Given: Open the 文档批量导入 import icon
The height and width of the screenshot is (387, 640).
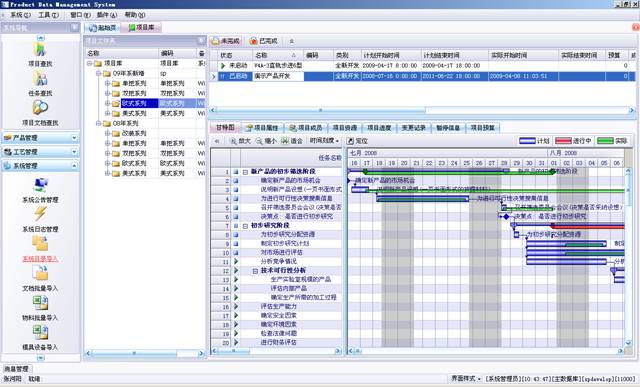Looking at the screenshot, I should click(x=40, y=273).
